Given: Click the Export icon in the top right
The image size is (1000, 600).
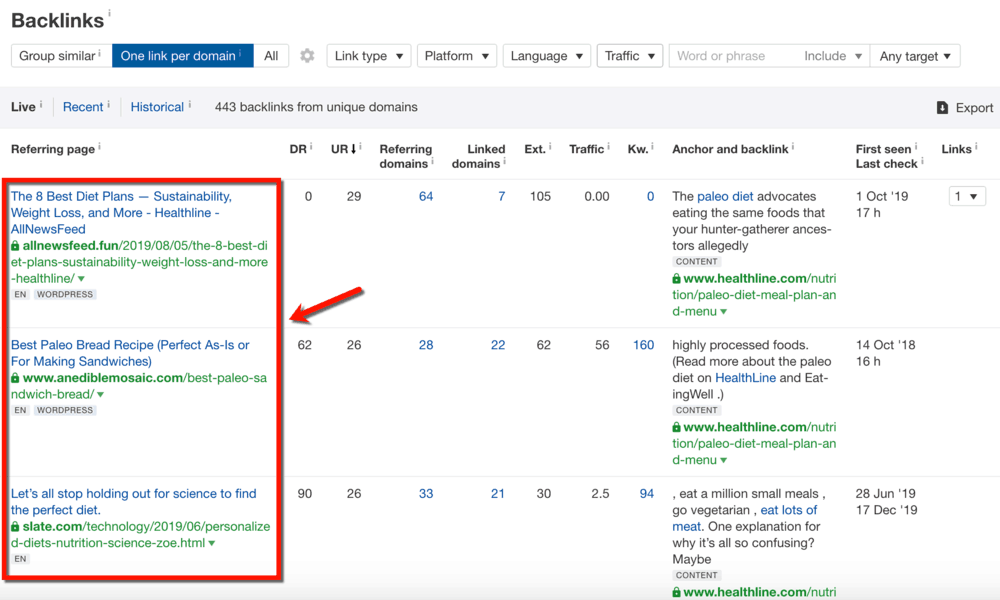Looking at the screenshot, I should [941, 107].
